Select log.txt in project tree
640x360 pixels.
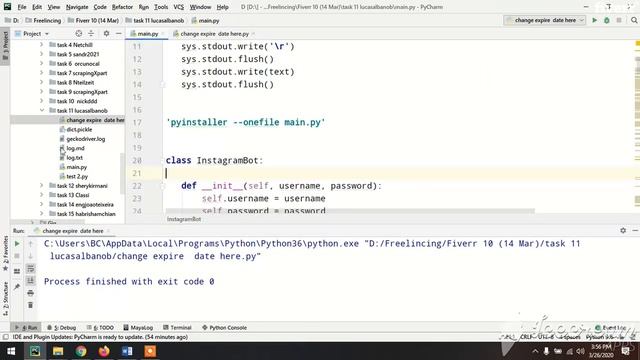74,158
